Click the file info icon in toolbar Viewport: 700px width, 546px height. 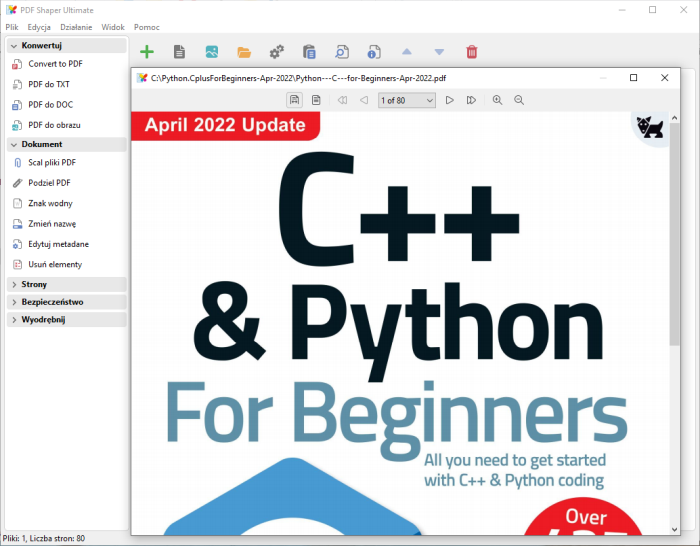tap(374, 52)
